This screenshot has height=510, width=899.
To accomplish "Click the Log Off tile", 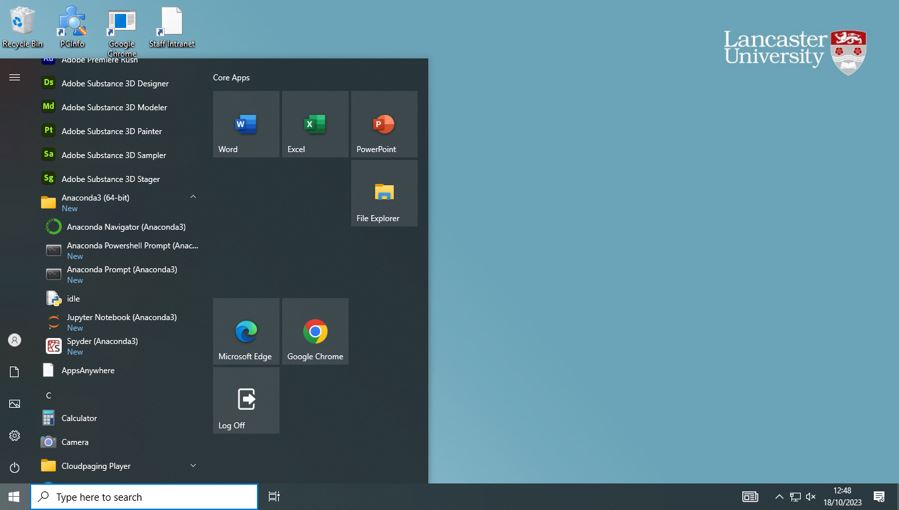I will pos(246,401).
